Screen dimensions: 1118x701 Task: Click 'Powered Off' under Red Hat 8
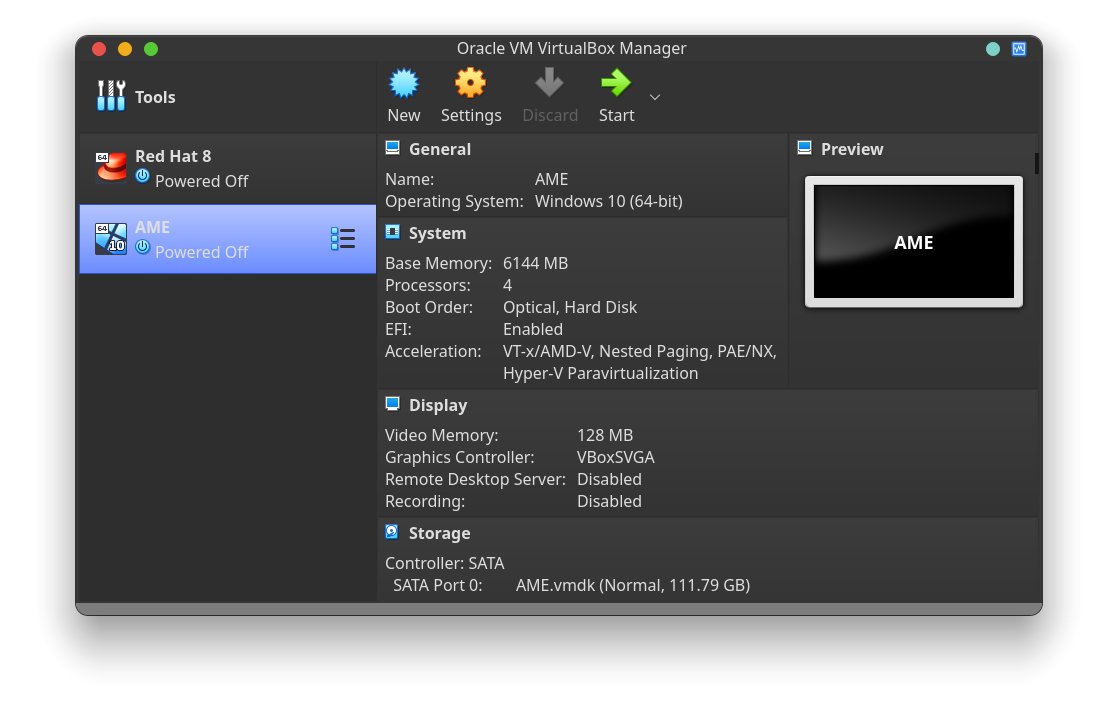[201, 181]
